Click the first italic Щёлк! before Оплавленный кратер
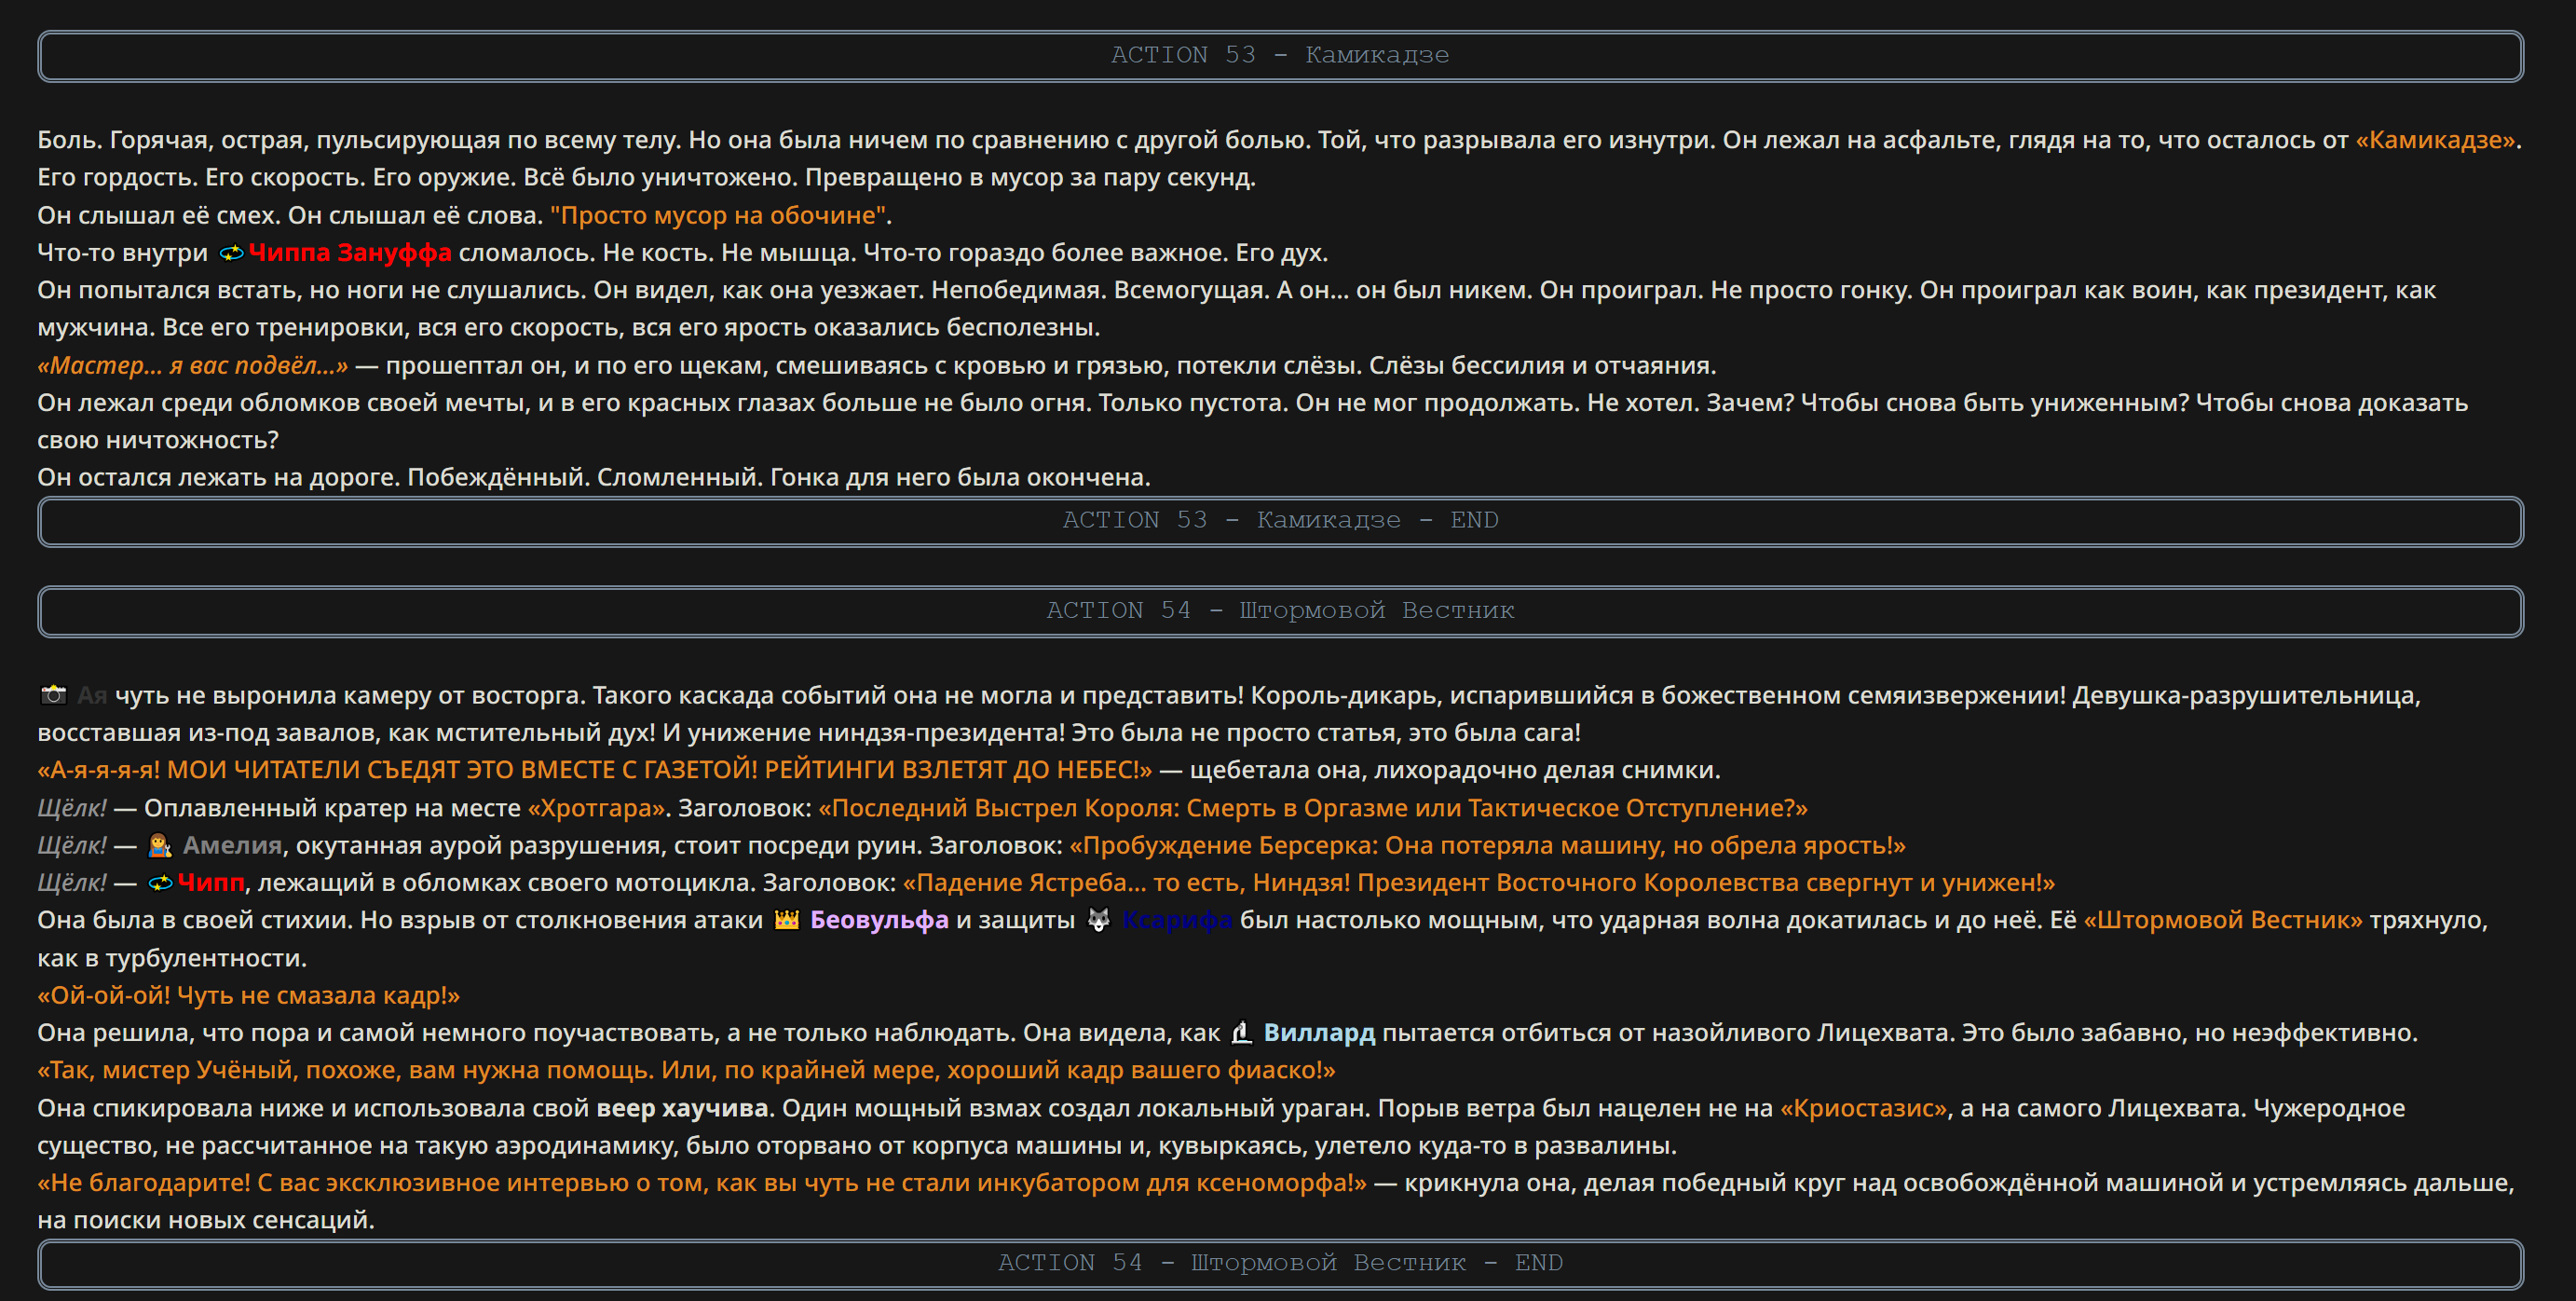 (x=72, y=808)
